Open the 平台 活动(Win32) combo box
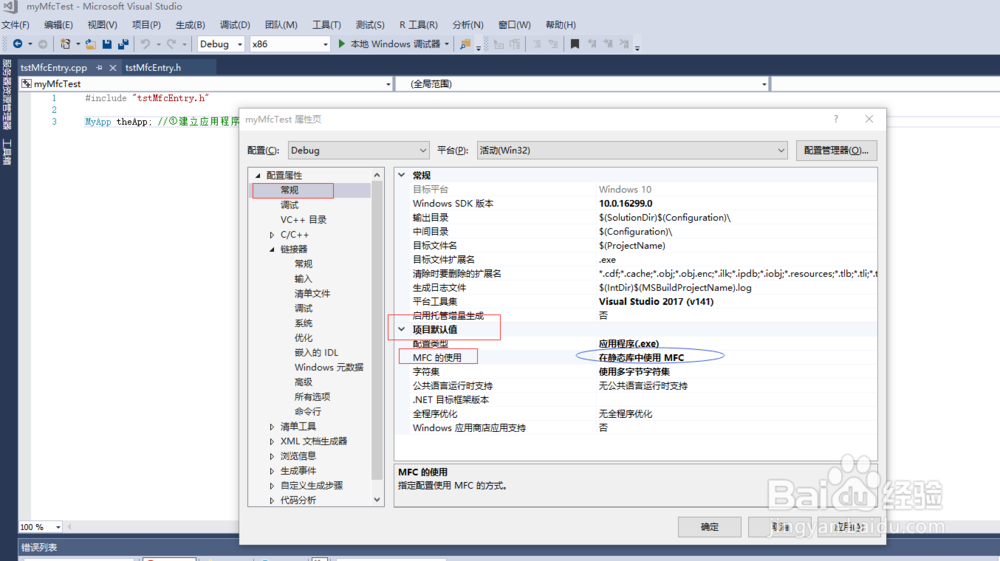The height and width of the screenshot is (561, 1000). [632, 150]
